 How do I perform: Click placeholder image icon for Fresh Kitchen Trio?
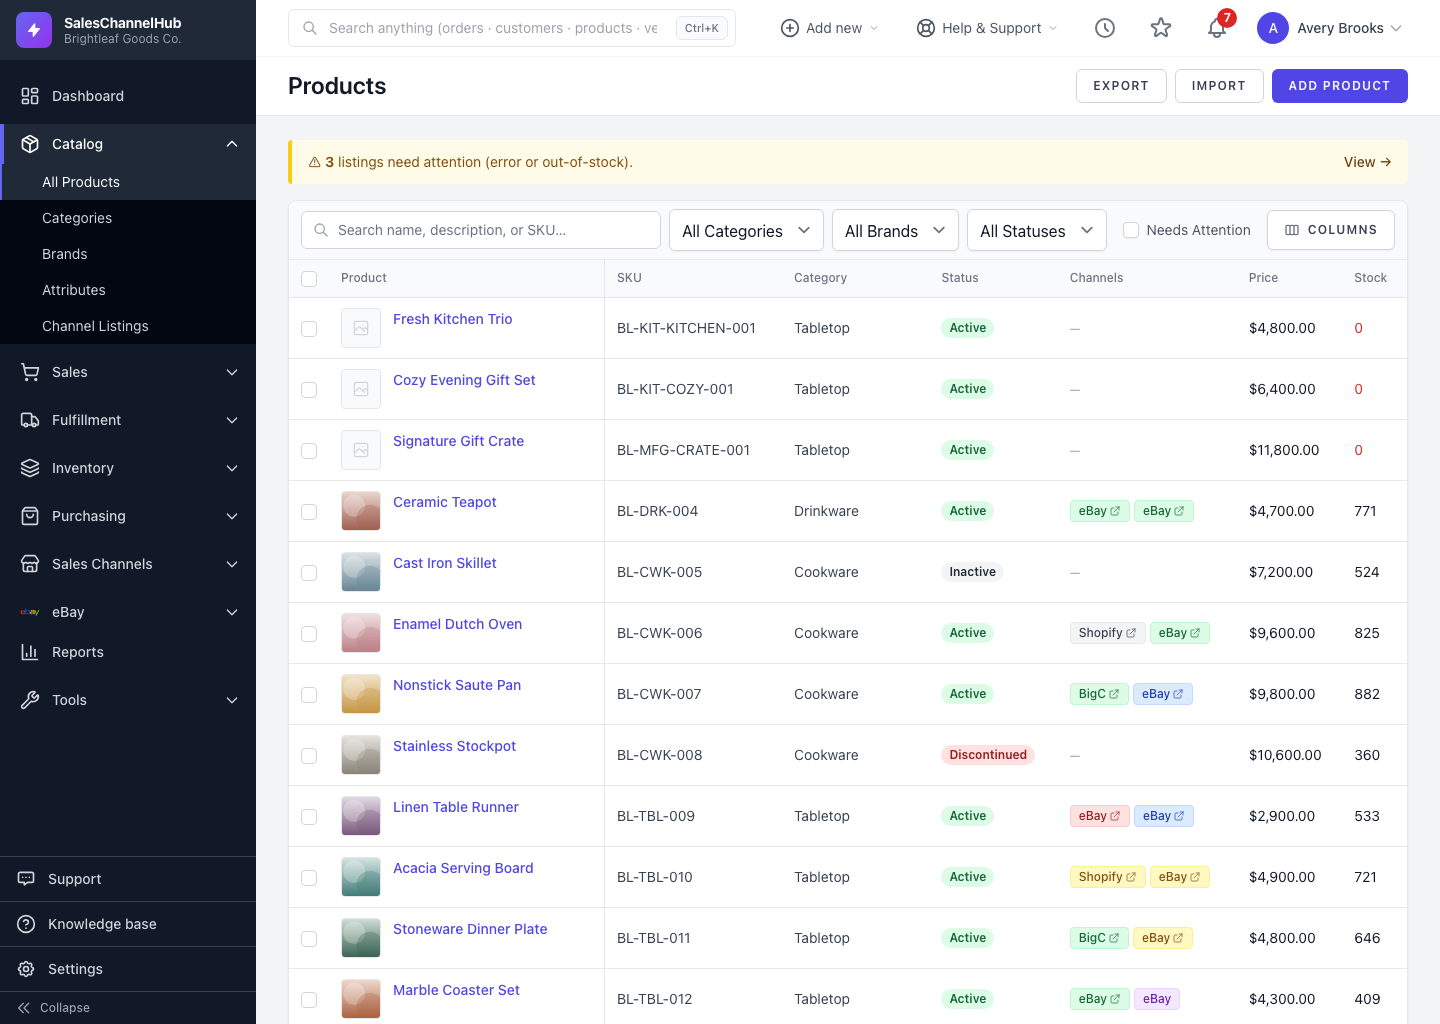tap(361, 328)
